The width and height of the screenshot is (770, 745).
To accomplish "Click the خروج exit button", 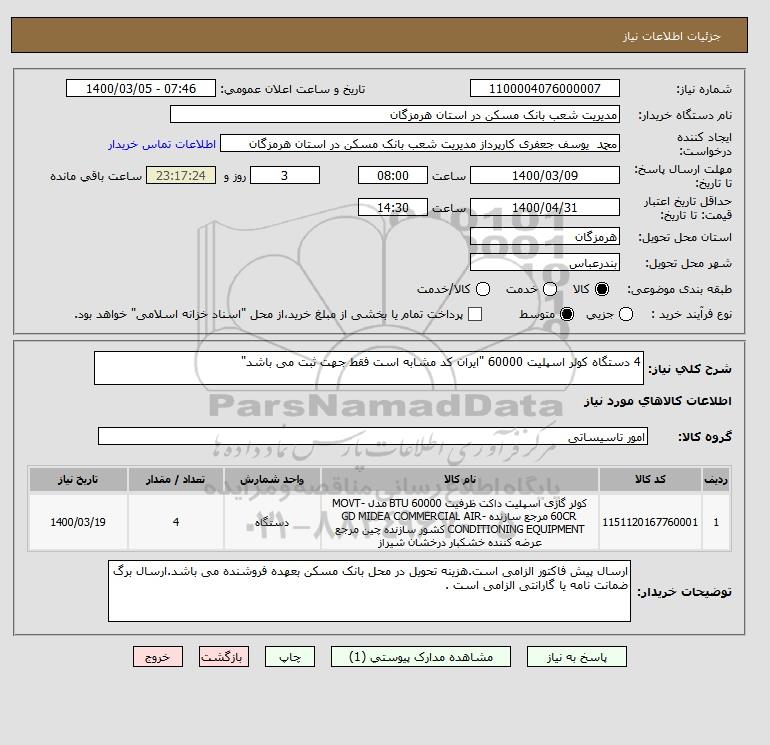I will click(158, 657).
